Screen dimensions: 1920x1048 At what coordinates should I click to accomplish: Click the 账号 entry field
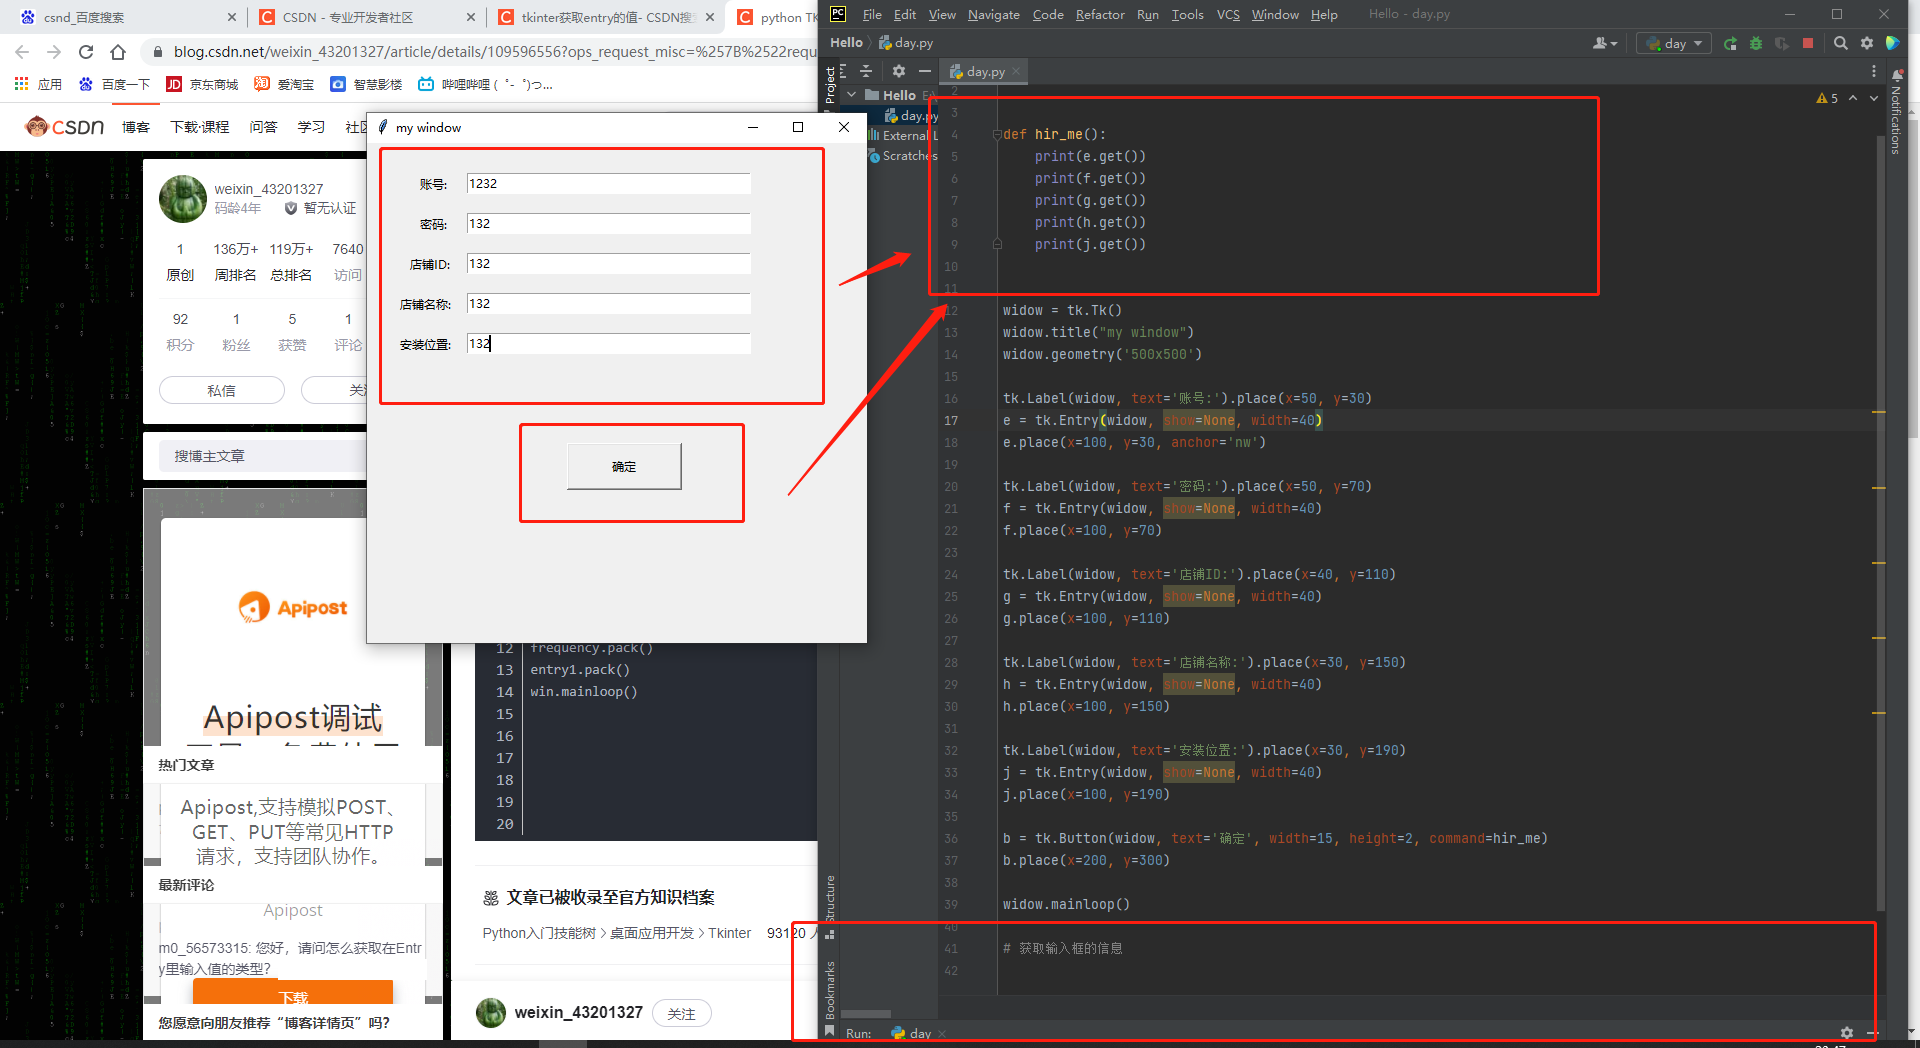tap(608, 184)
